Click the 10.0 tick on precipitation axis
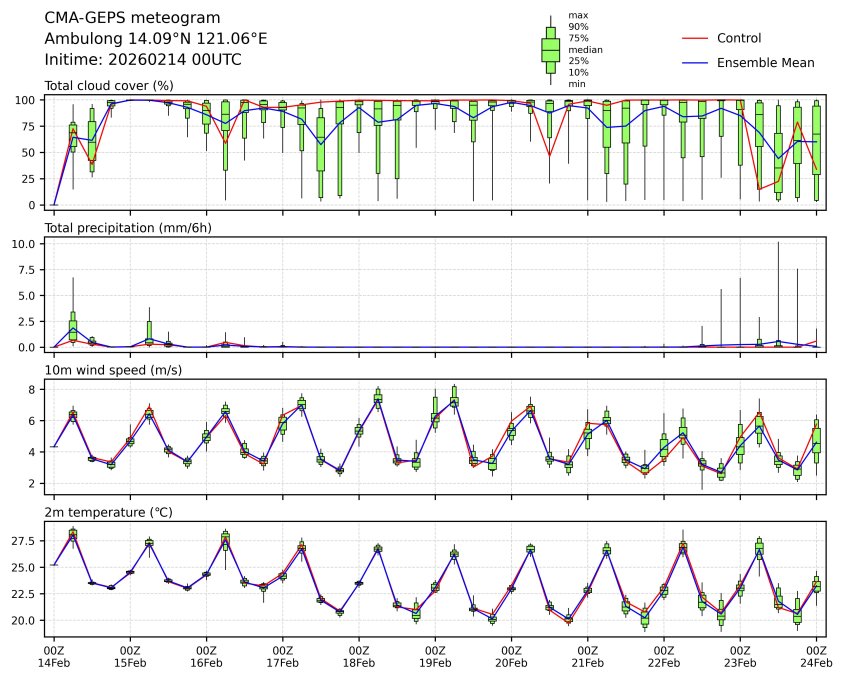Screen dimensions: 844x680 coord(25,244)
